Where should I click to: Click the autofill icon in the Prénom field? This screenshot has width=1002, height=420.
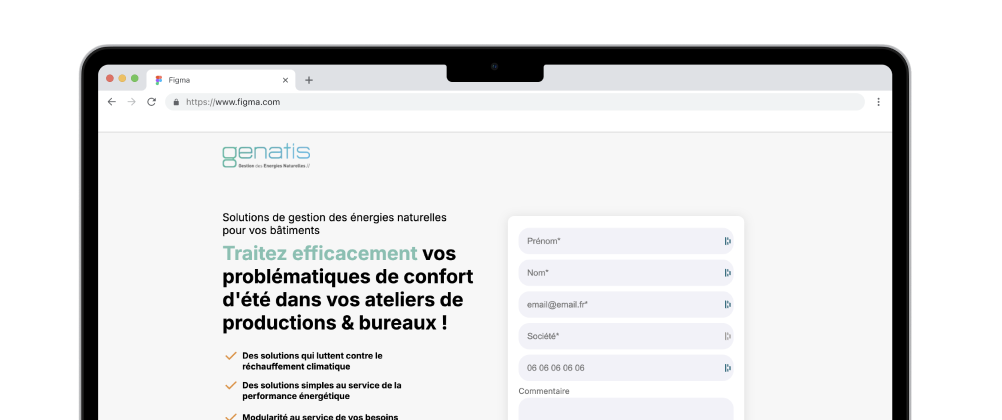pos(727,241)
